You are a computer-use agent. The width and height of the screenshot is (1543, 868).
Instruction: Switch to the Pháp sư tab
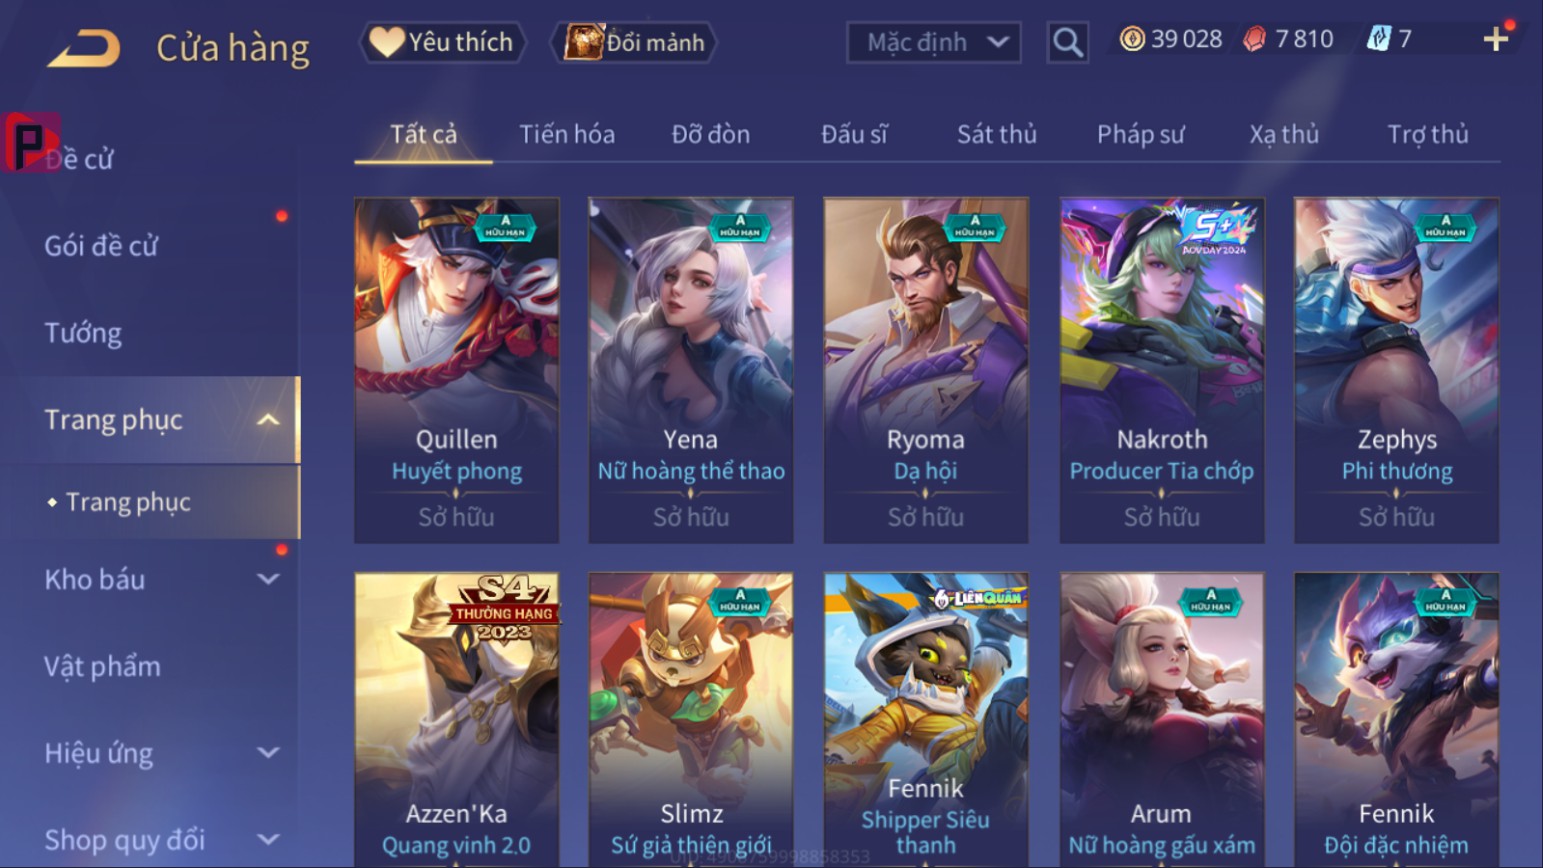(1140, 134)
